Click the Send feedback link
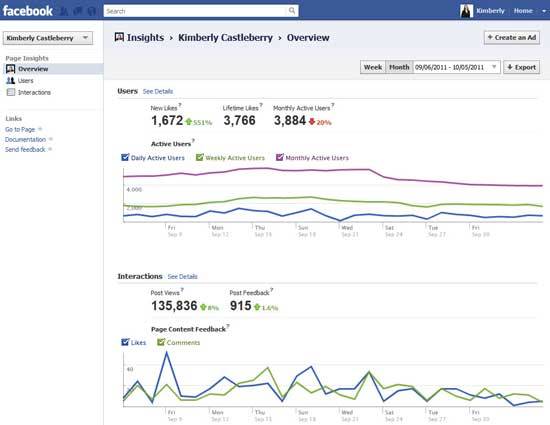The image size is (550, 425). pos(25,149)
